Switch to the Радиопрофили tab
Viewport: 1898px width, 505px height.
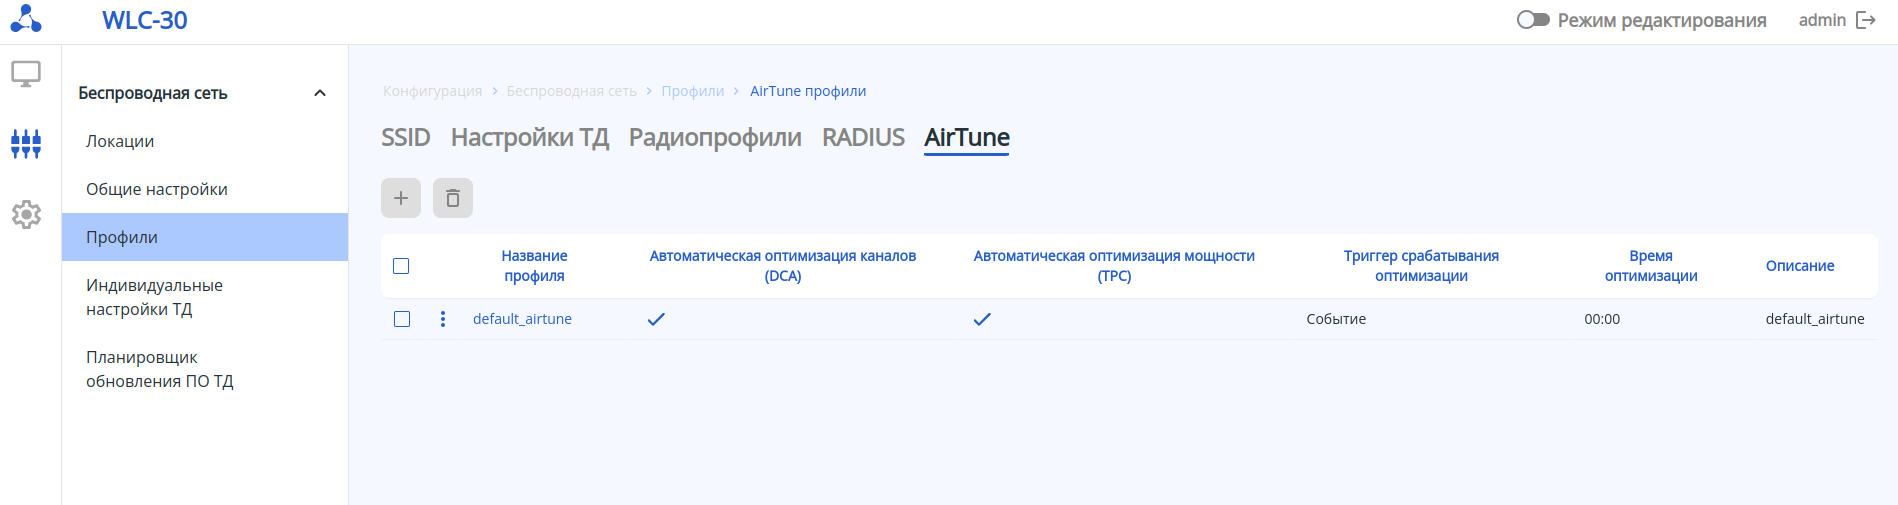pos(715,137)
